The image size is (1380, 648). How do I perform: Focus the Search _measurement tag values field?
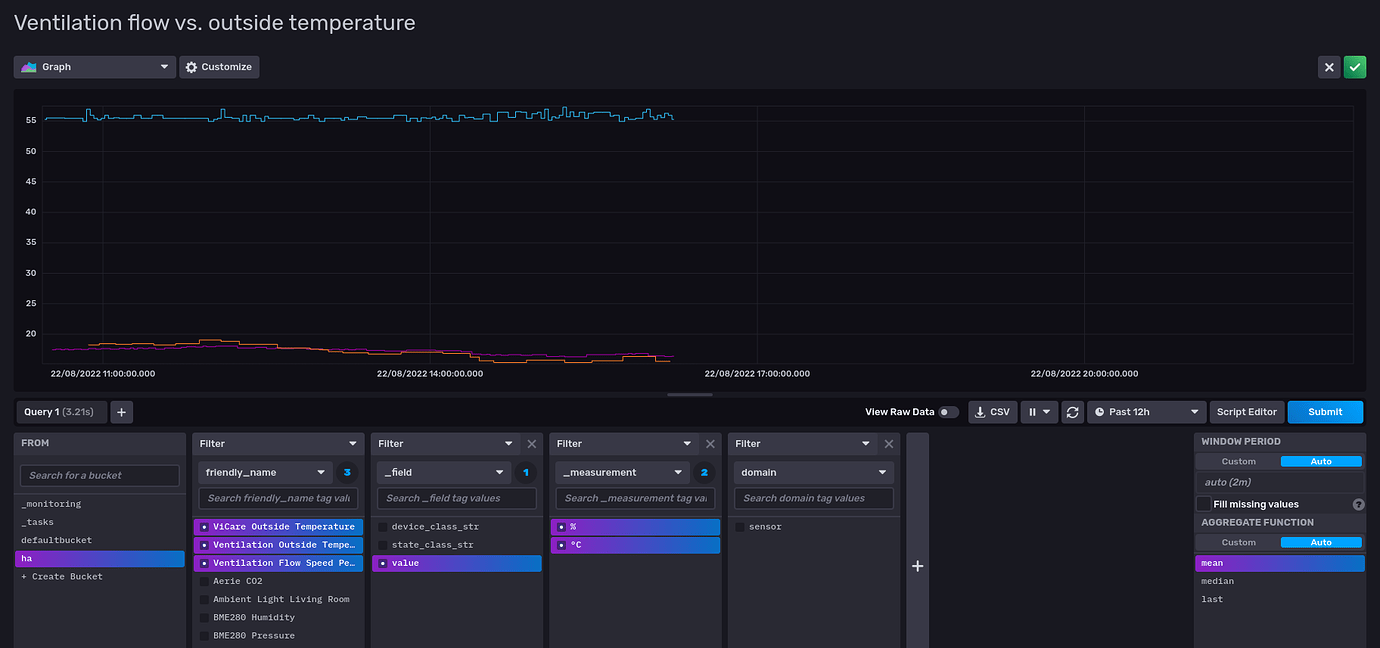click(635, 498)
